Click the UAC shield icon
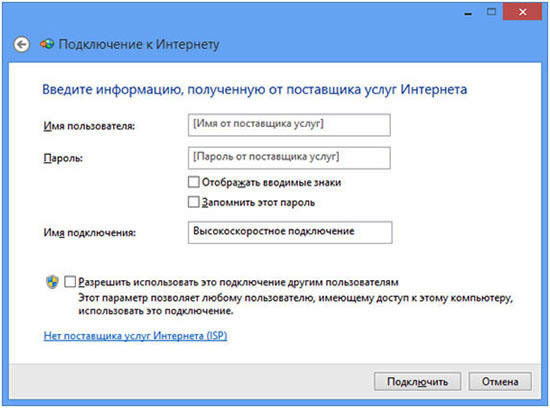 coord(52,282)
